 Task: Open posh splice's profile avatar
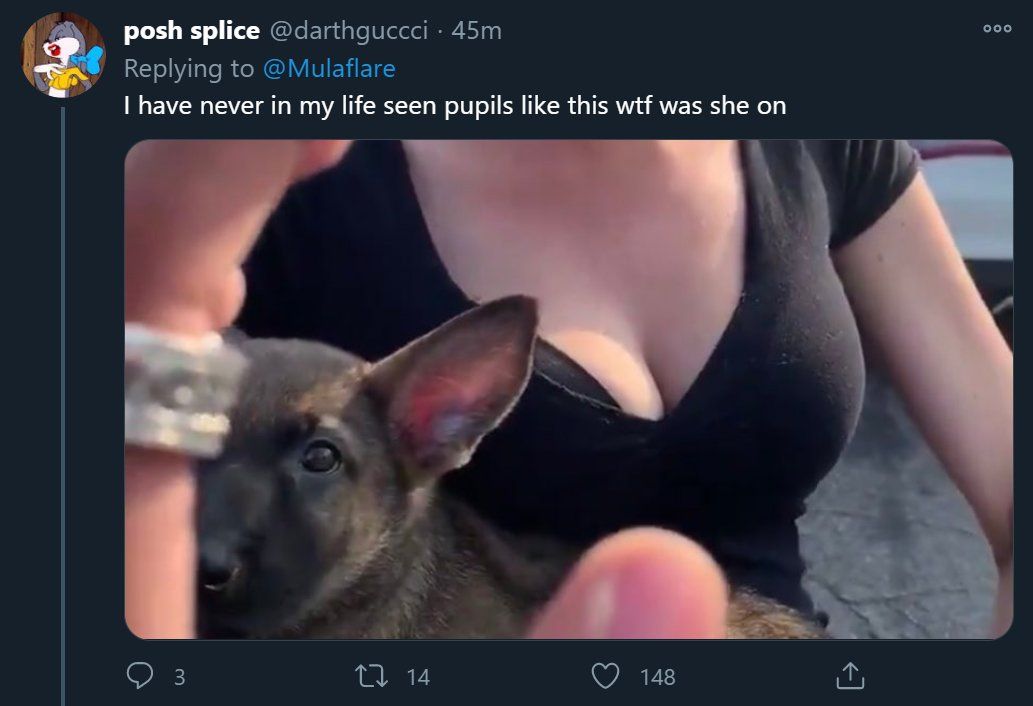click(63, 55)
